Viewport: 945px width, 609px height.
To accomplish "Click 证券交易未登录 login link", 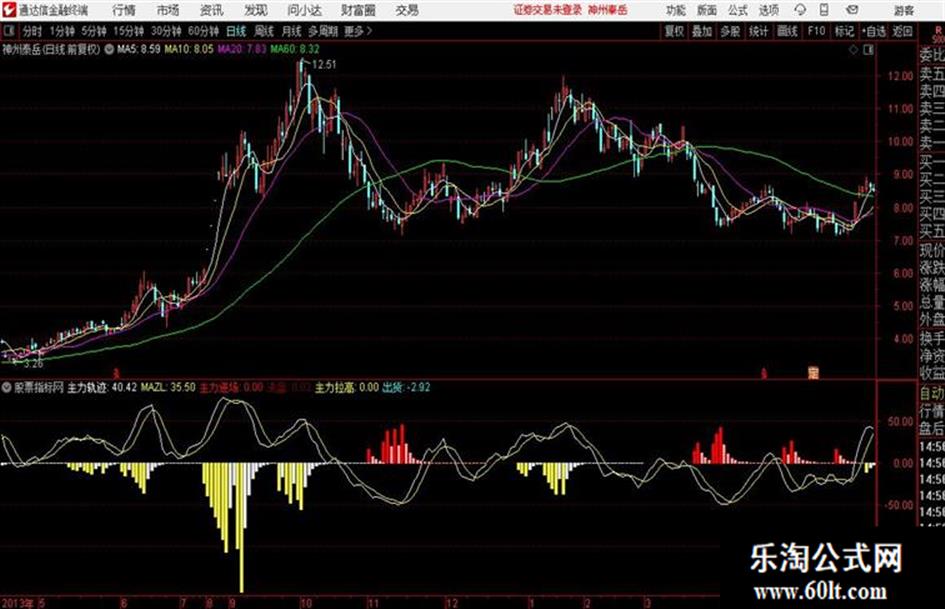I will (x=548, y=10).
